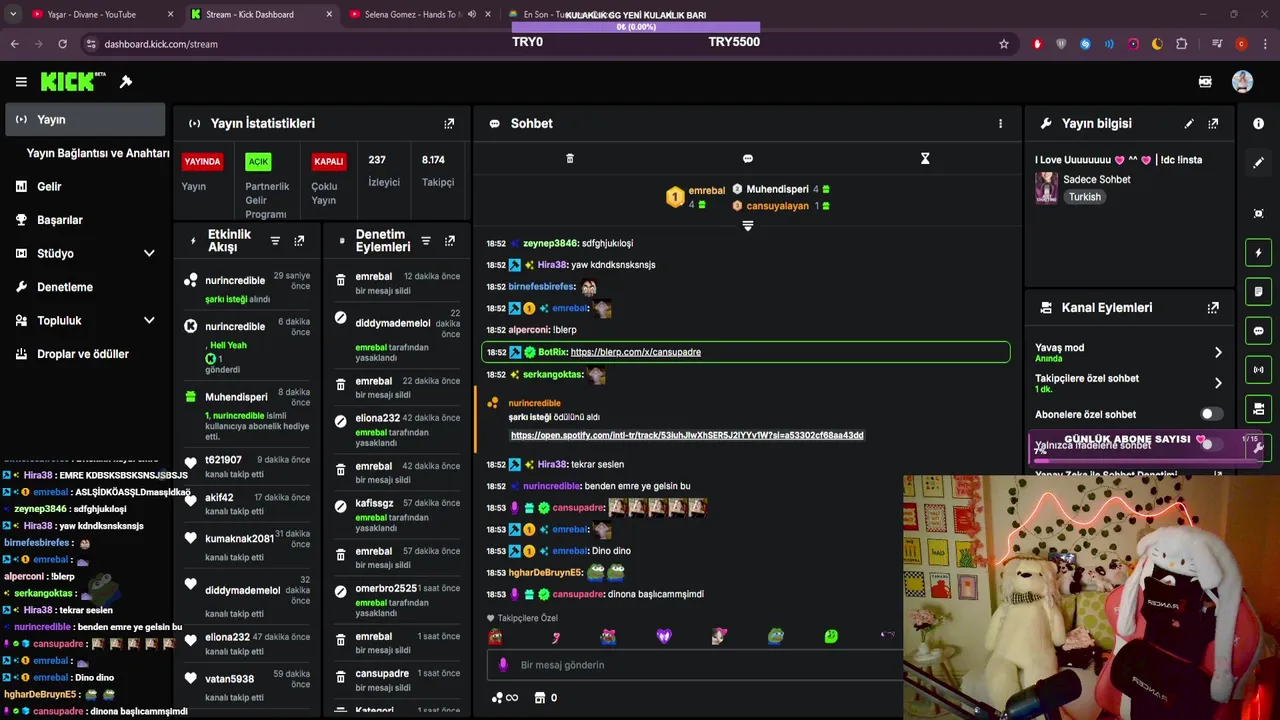
Task: Click the trash icon in the chat toolbar
Action: point(570,159)
